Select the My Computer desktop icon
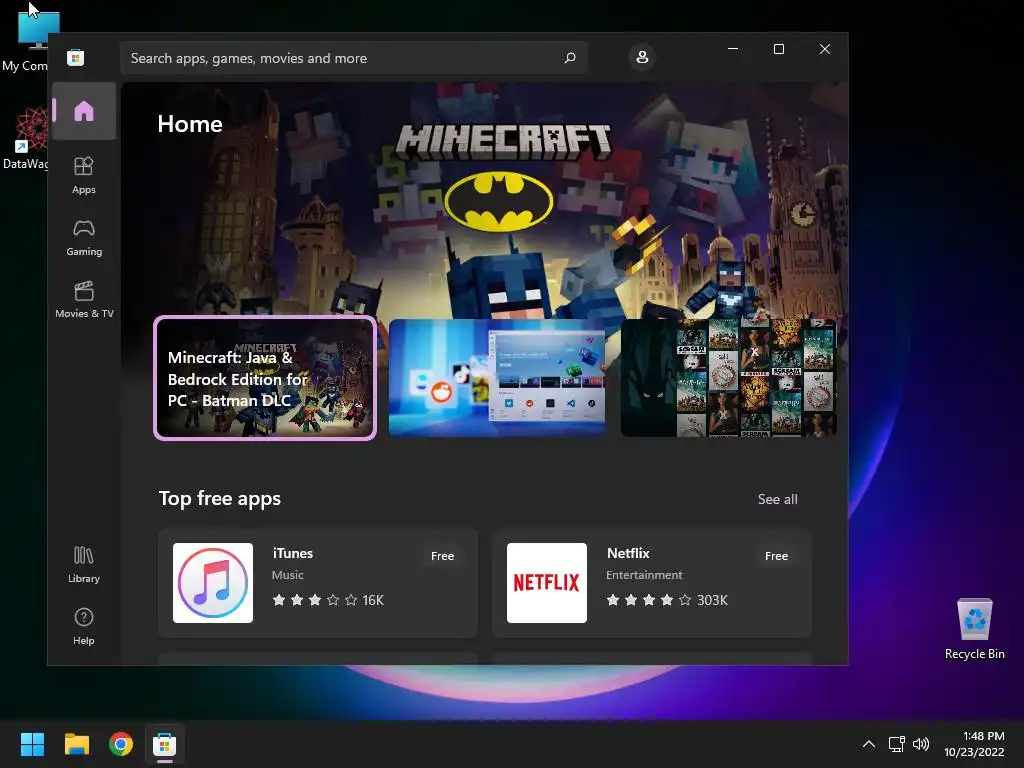 tap(25, 40)
